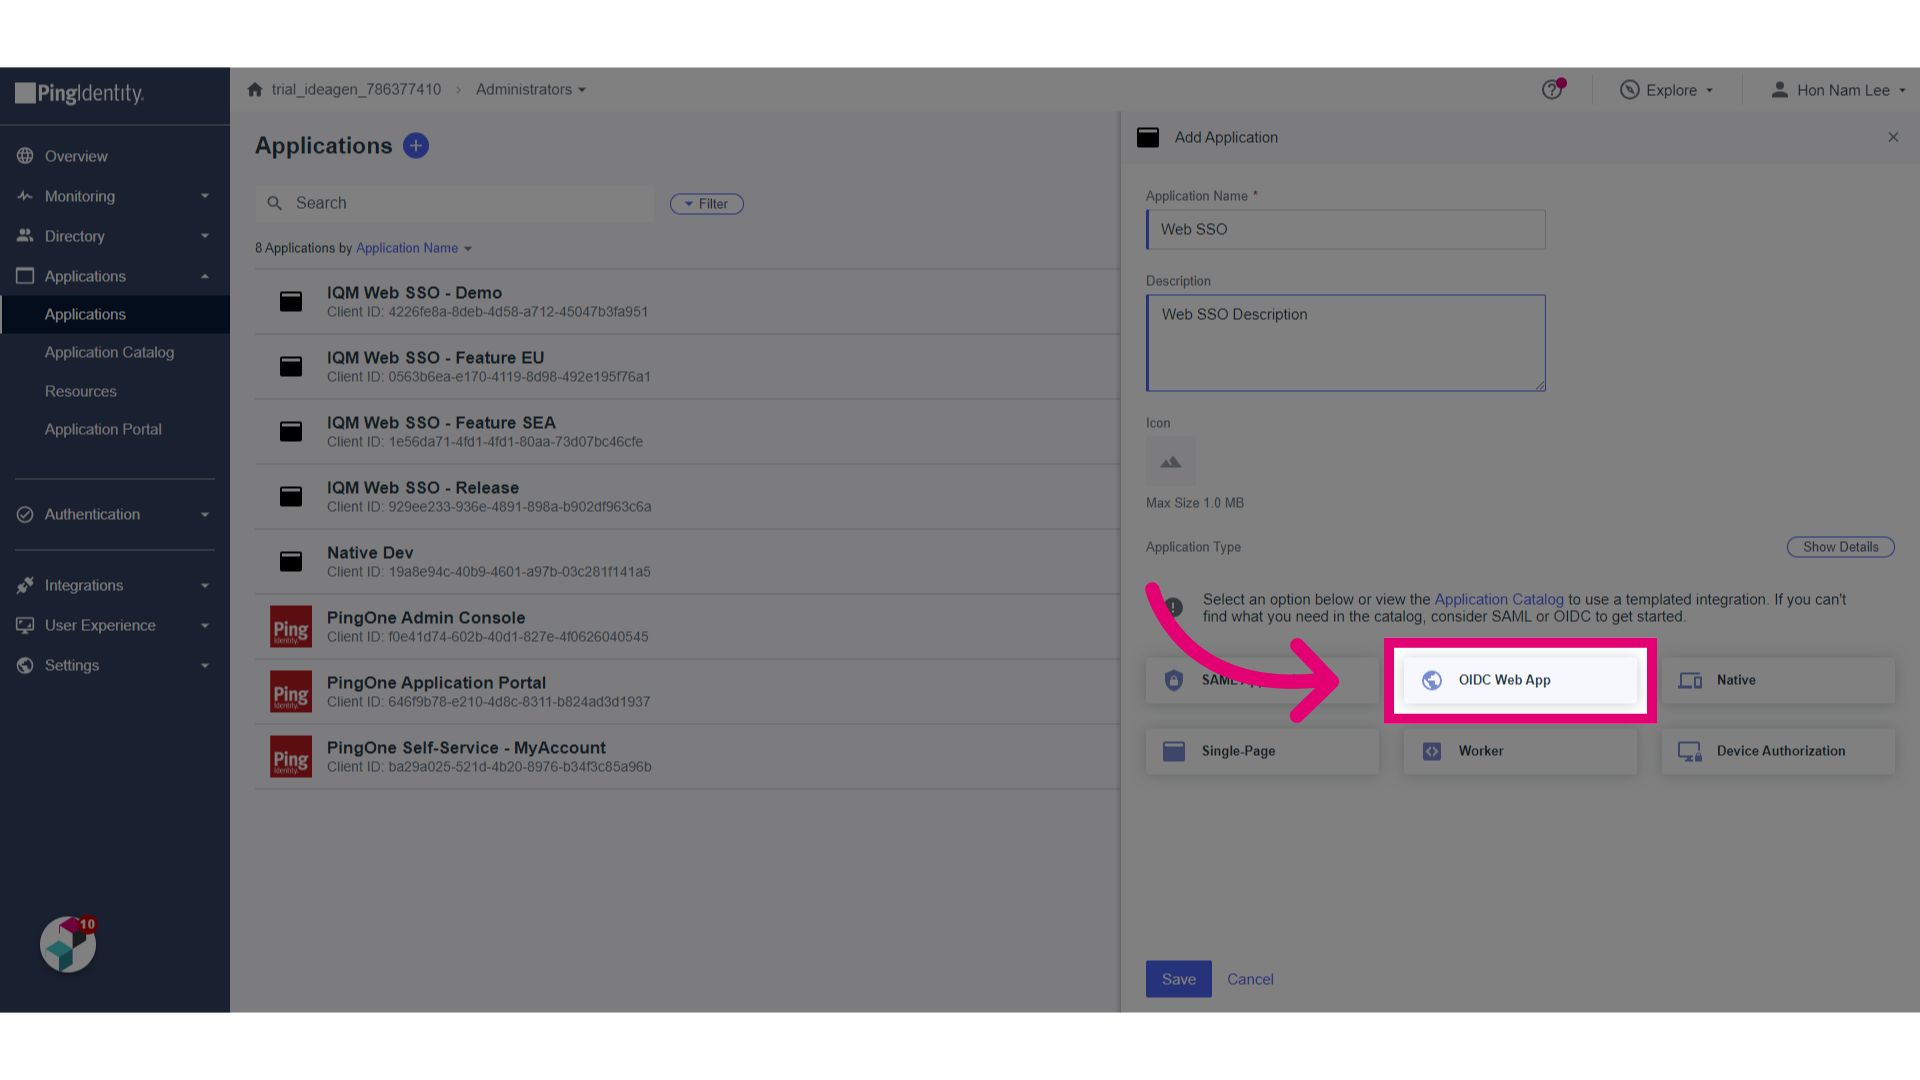The height and width of the screenshot is (1080, 1920).
Task: Click the PingIdentity logo
Action: tap(80, 94)
